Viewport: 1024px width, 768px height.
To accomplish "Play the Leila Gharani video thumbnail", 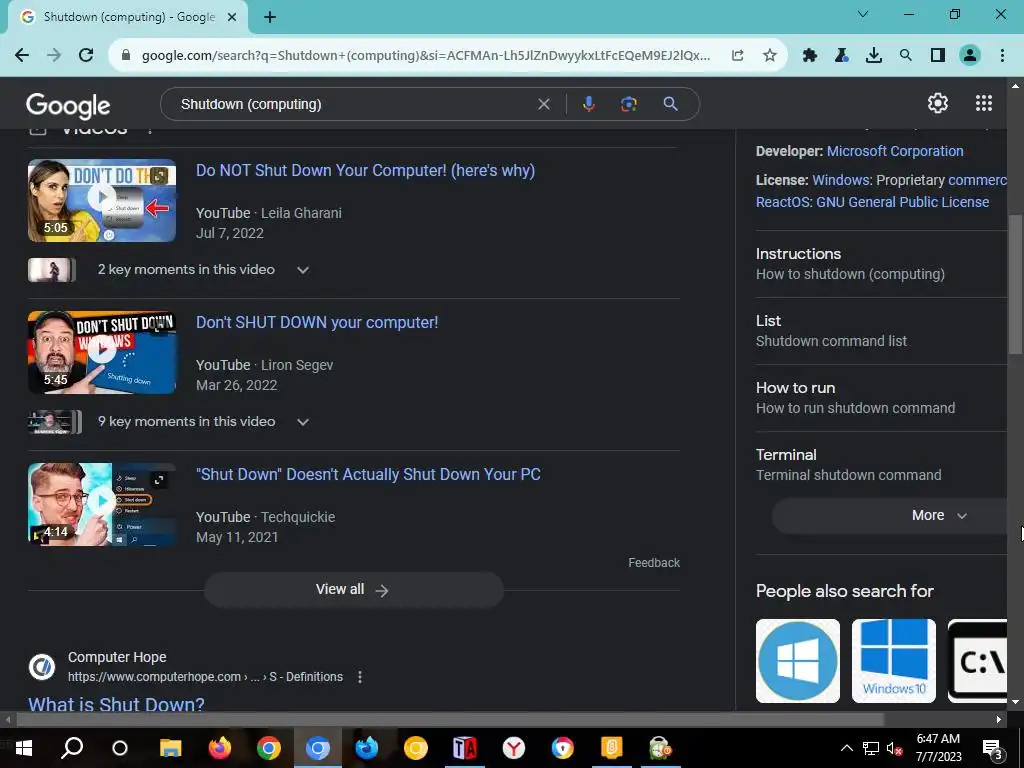I will pyautogui.click(x=102, y=200).
